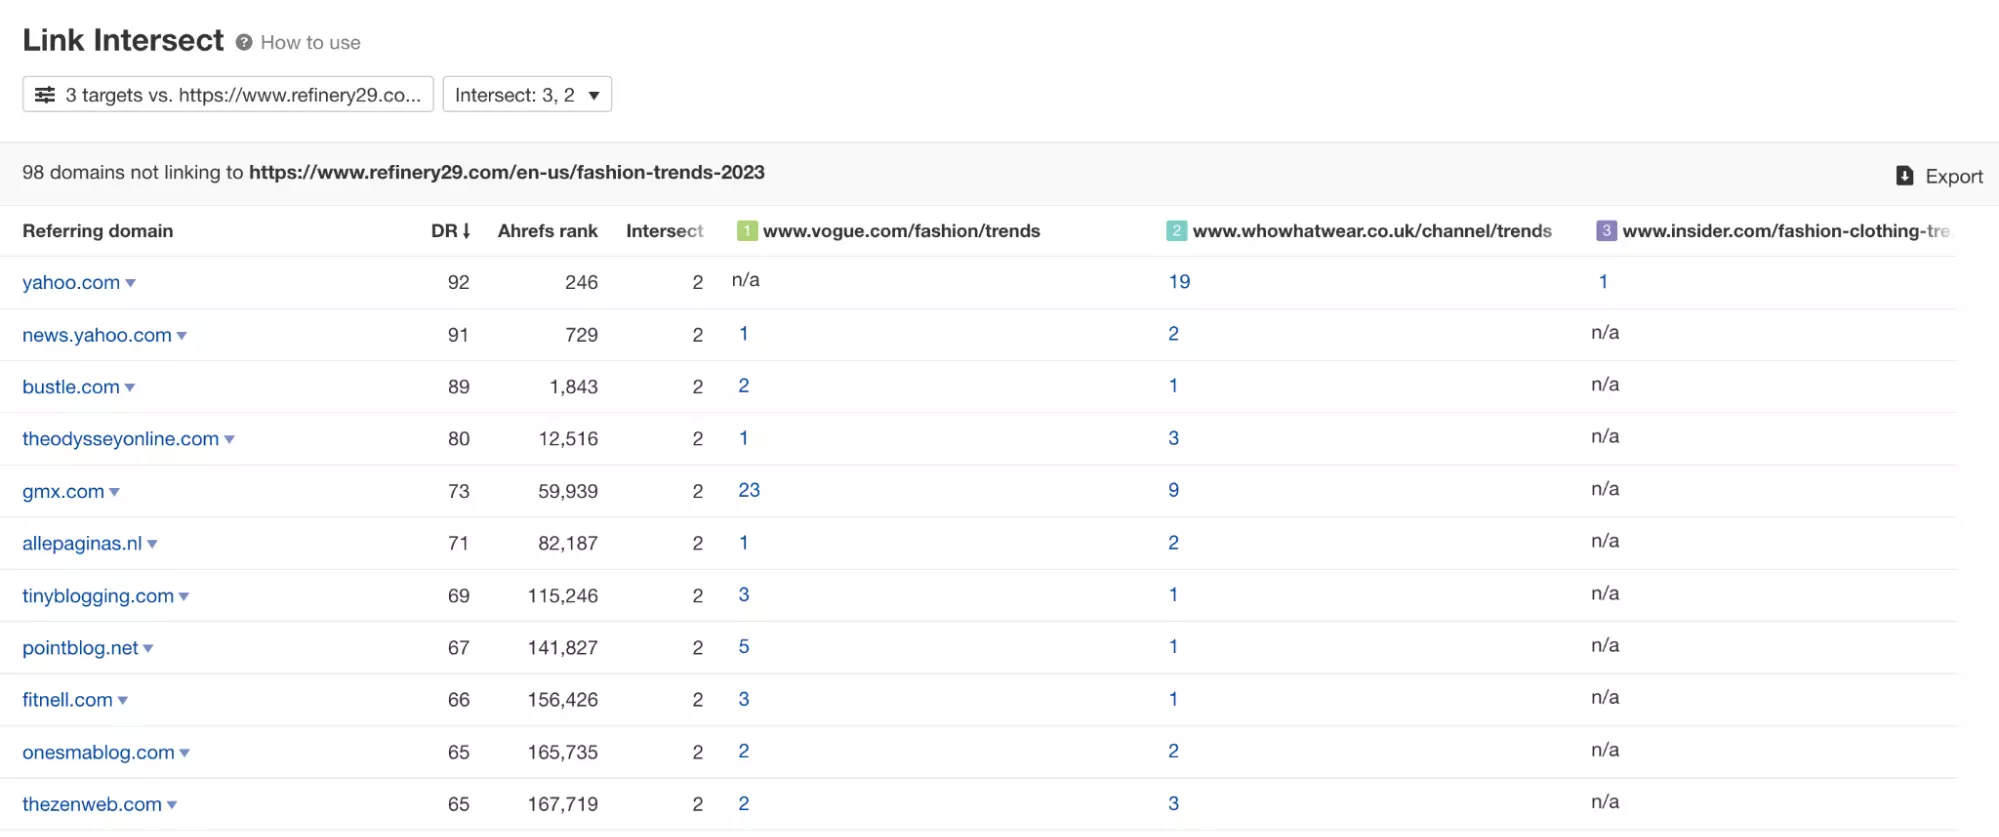The image size is (1999, 837).
Task: Click onesmablog.com's vogue link count 2
Action: (744, 751)
